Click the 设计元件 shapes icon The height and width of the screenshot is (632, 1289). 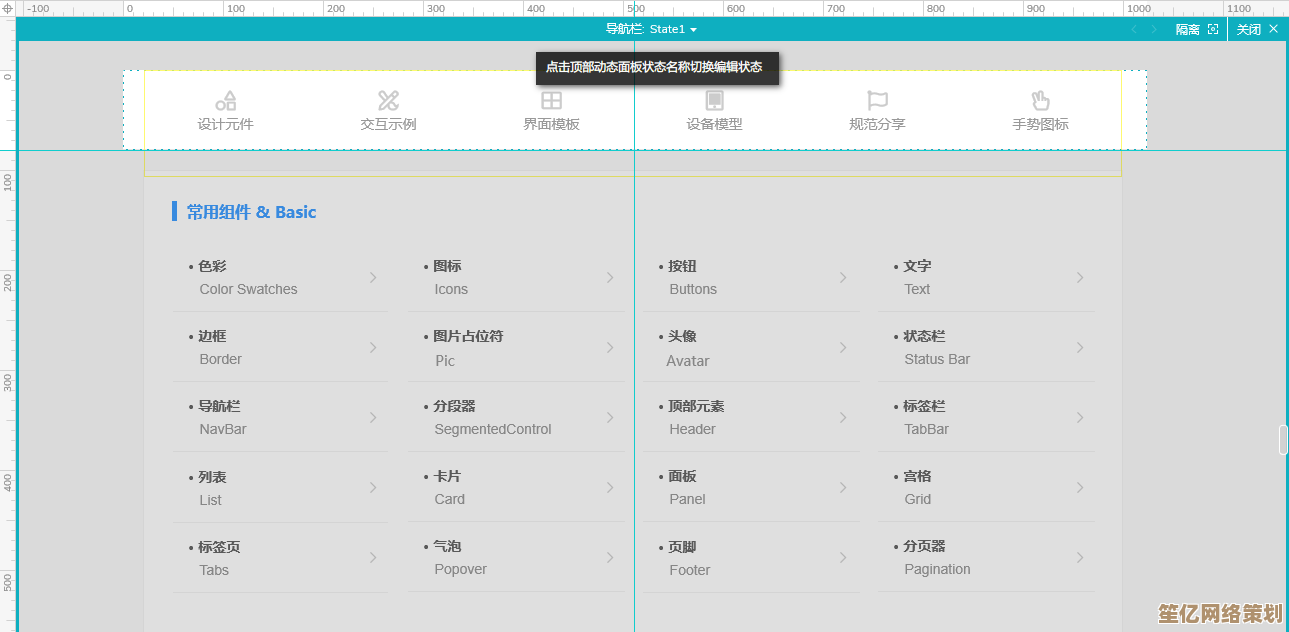pyautogui.click(x=226, y=100)
